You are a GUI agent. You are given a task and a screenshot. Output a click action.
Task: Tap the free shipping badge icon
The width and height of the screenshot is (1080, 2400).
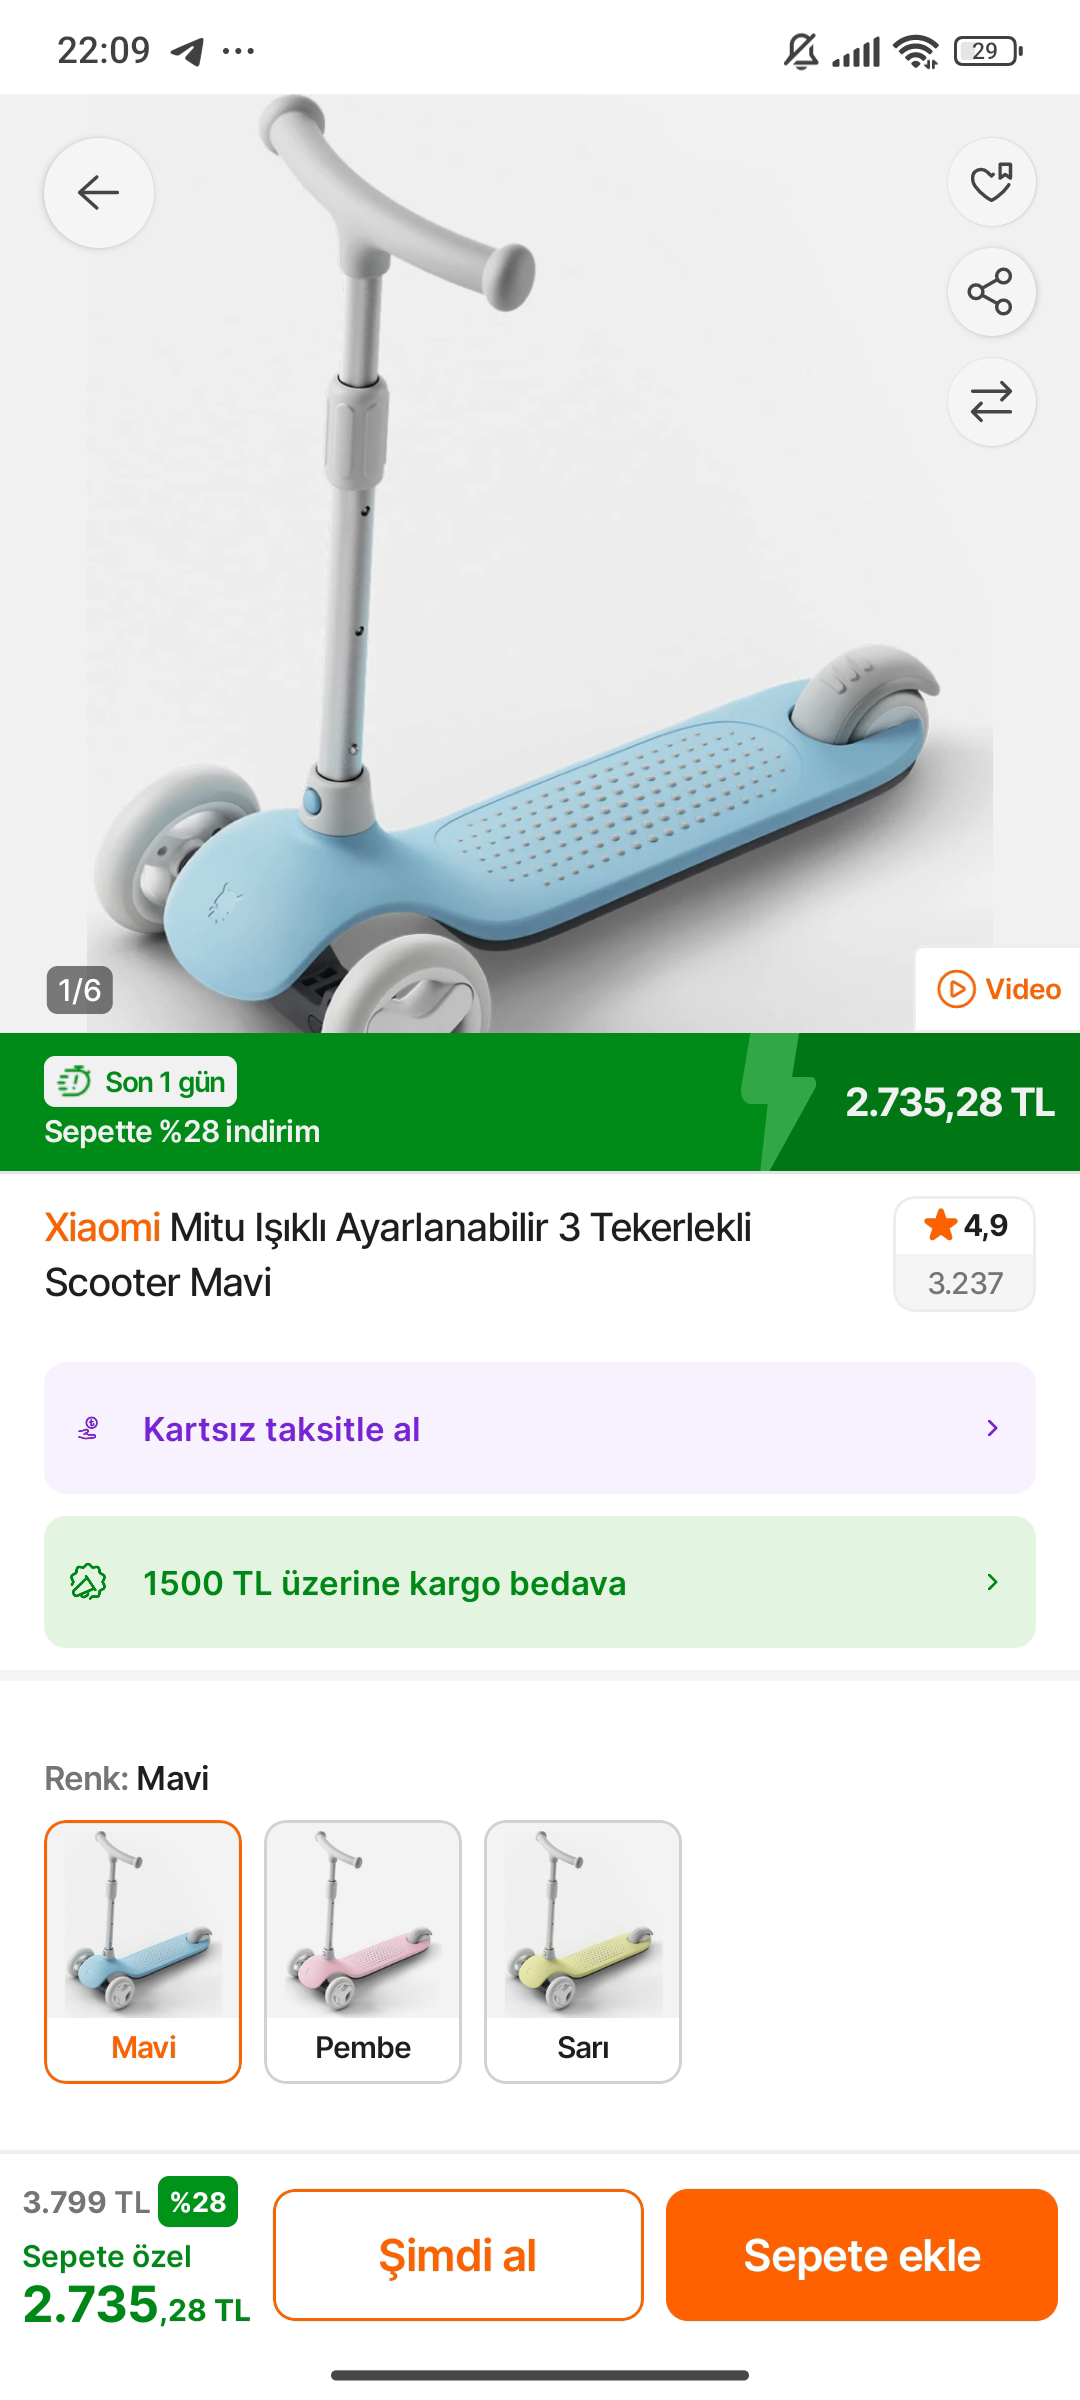(x=88, y=1582)
